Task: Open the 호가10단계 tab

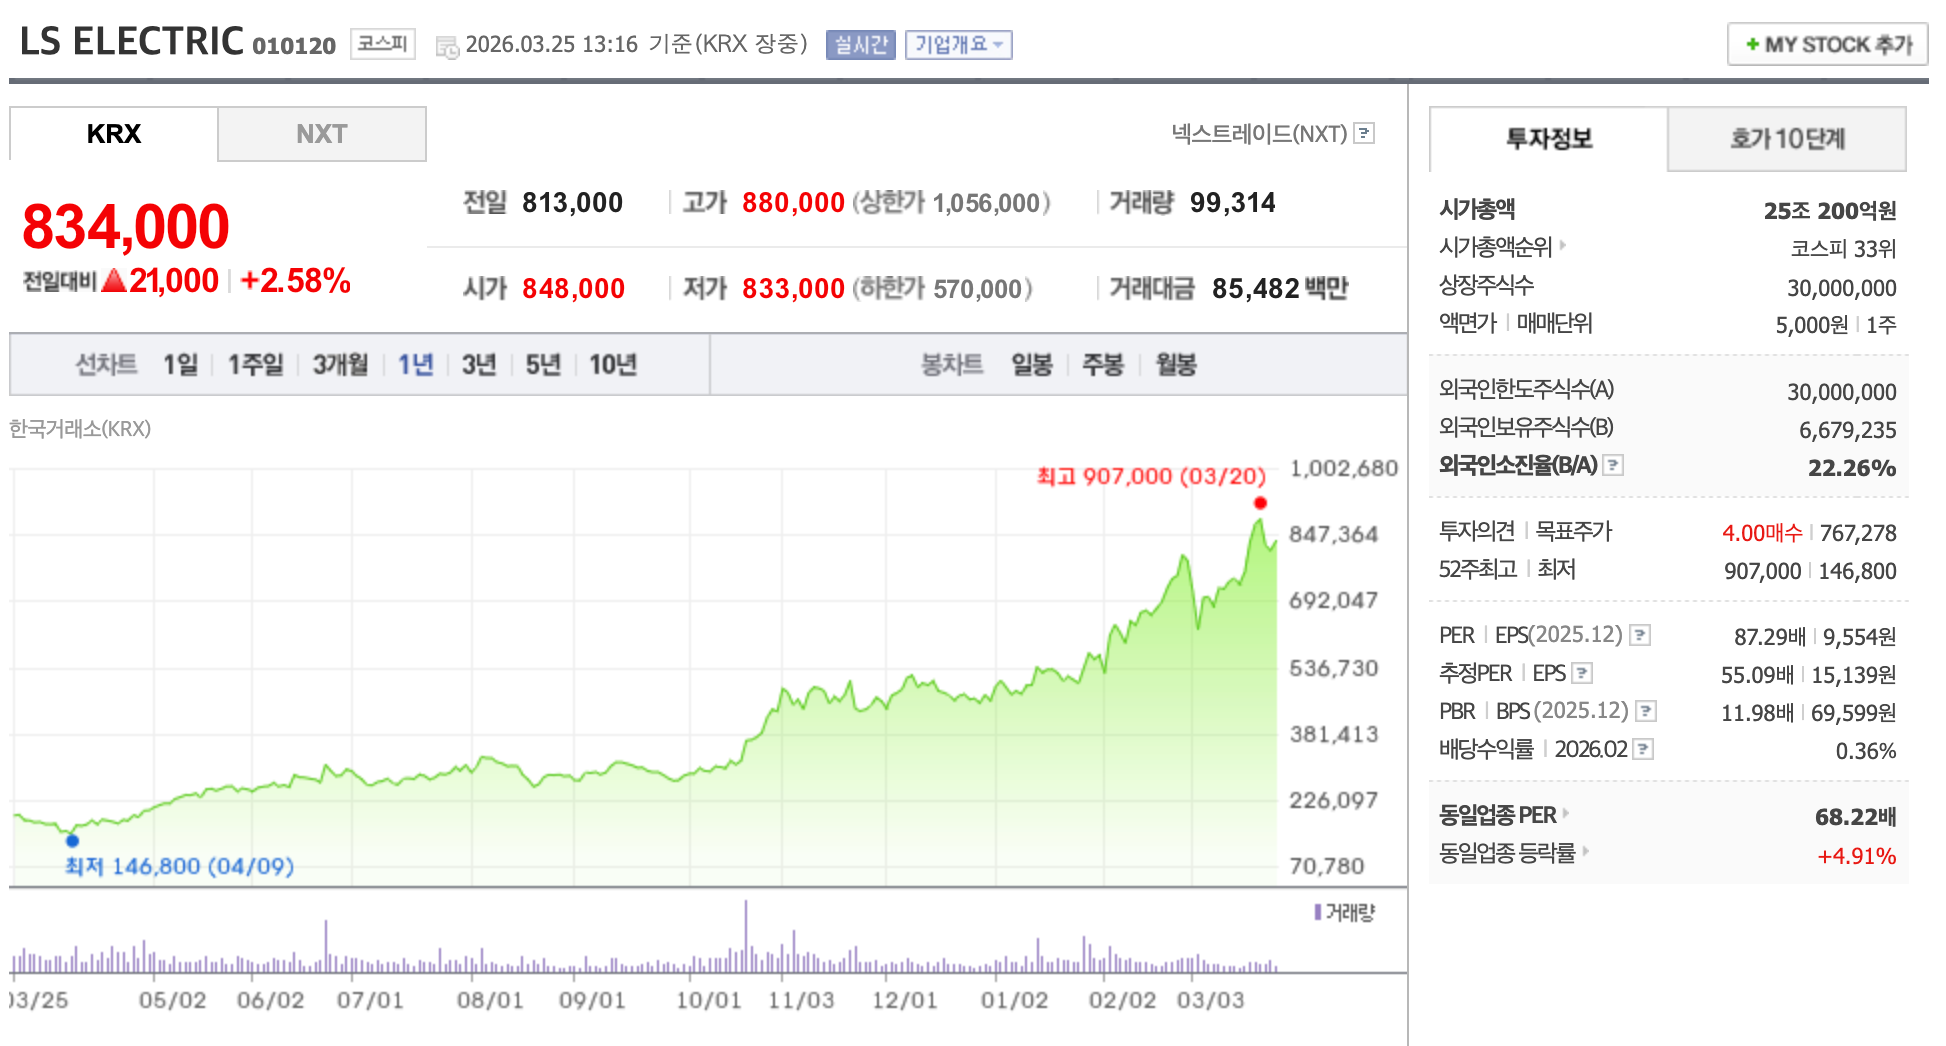Action: (x=1787, y=139)
